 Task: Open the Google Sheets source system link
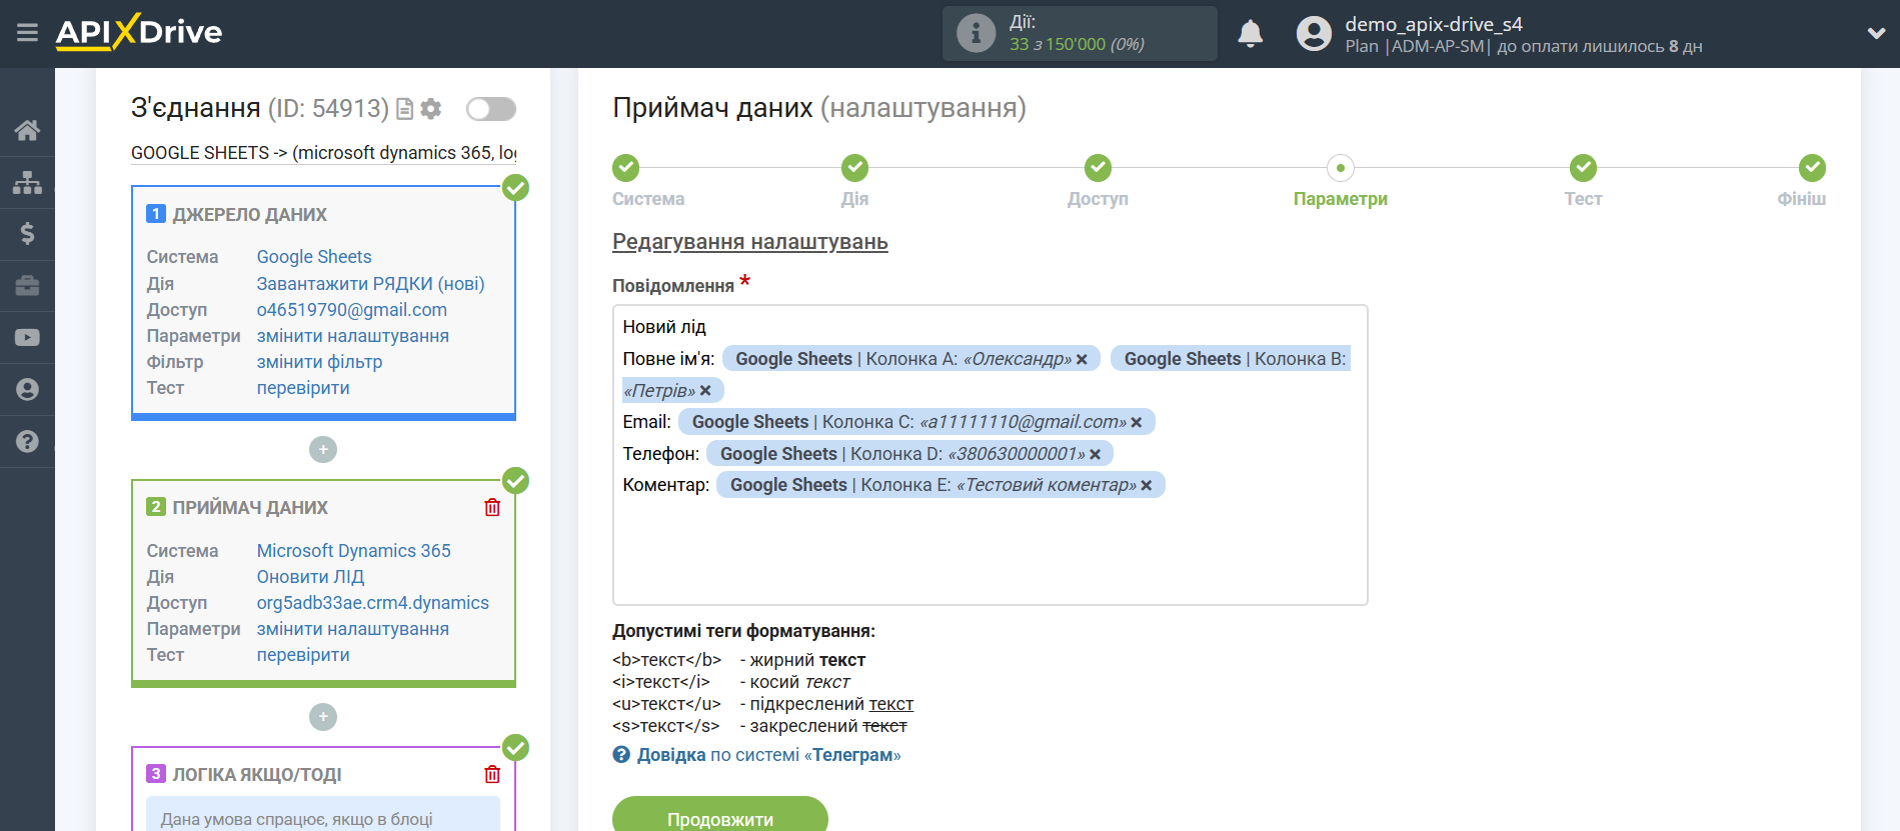pos(314,257)
